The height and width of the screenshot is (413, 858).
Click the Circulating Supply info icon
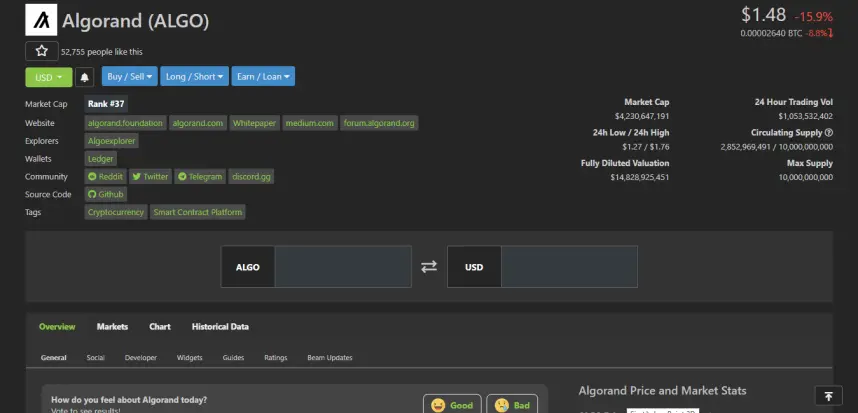(829, 132)
